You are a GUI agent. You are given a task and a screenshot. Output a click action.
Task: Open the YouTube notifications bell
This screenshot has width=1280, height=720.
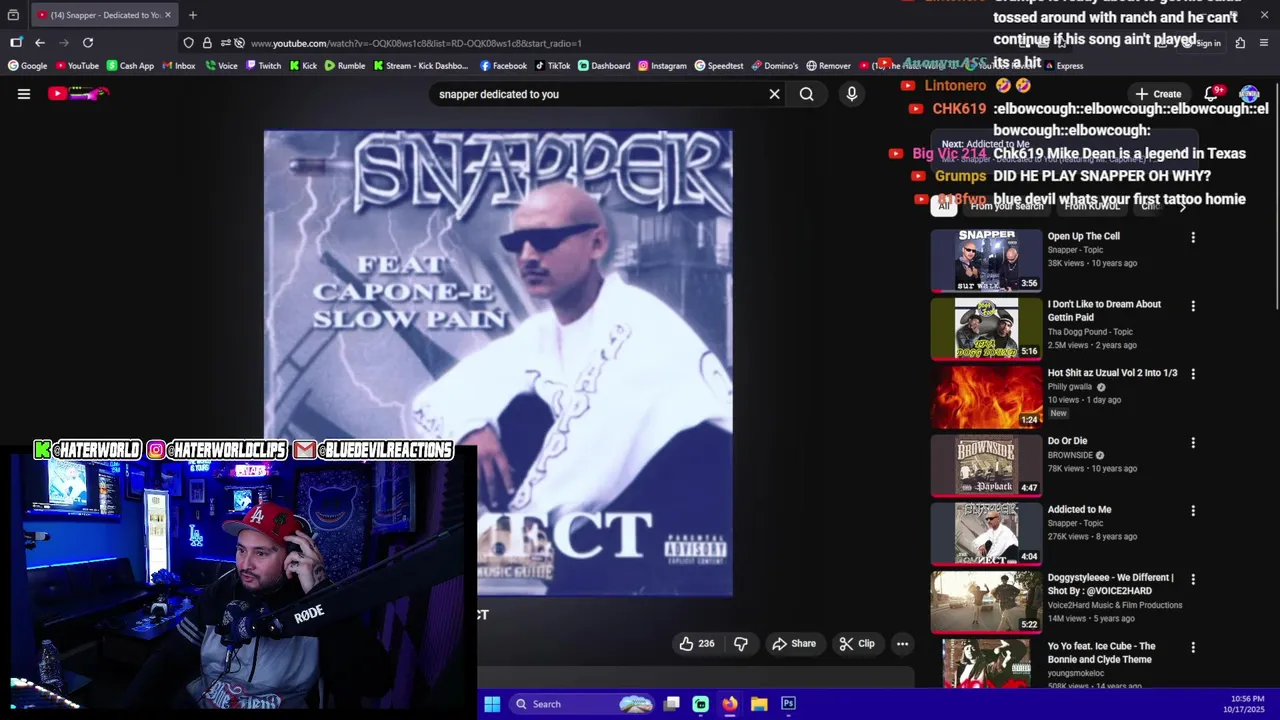pyautogui.click(x=1211, y=94)
